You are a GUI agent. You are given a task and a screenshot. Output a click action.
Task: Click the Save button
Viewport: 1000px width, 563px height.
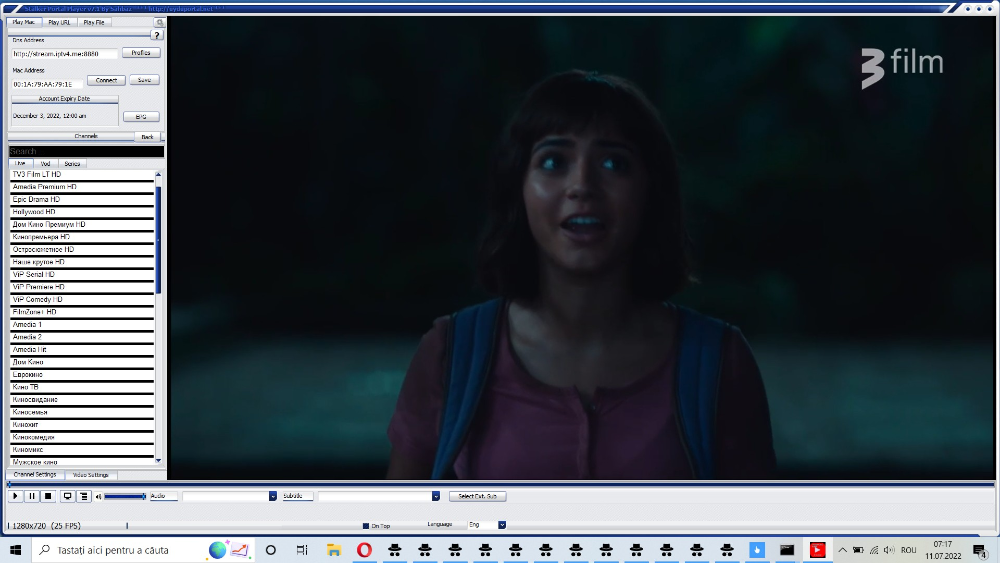tap(144, 80)
